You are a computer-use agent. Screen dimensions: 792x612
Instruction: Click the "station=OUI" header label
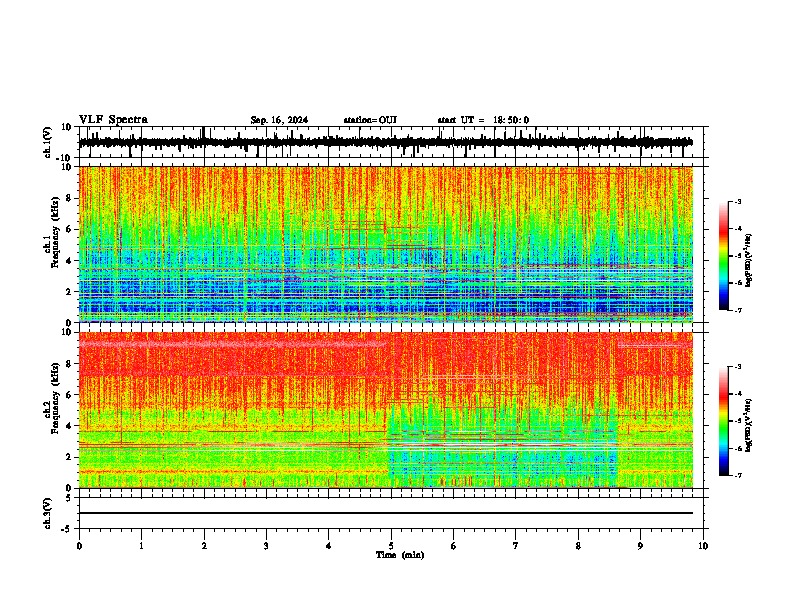(x=370, y=120)
